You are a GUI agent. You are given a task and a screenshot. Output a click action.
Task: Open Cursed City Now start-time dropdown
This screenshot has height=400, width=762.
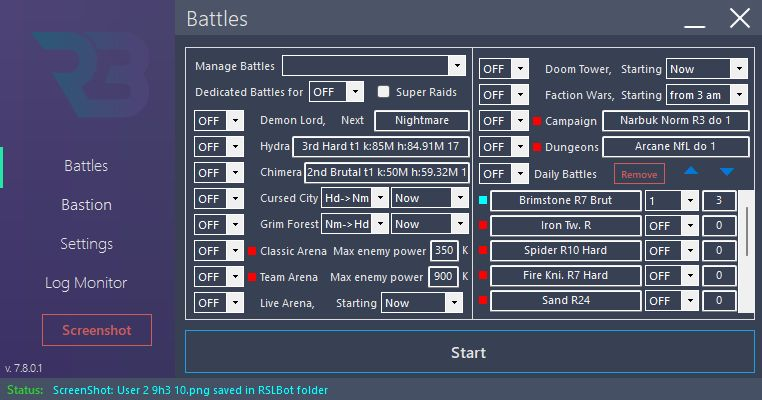click(430, 198)
